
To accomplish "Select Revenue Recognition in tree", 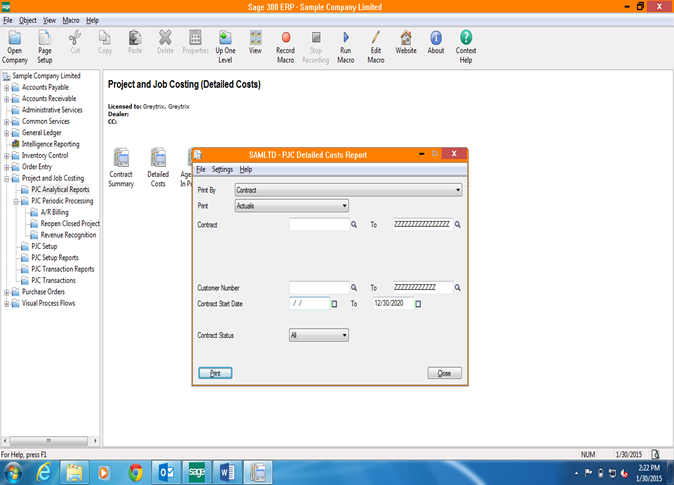I will coord(68,235).
